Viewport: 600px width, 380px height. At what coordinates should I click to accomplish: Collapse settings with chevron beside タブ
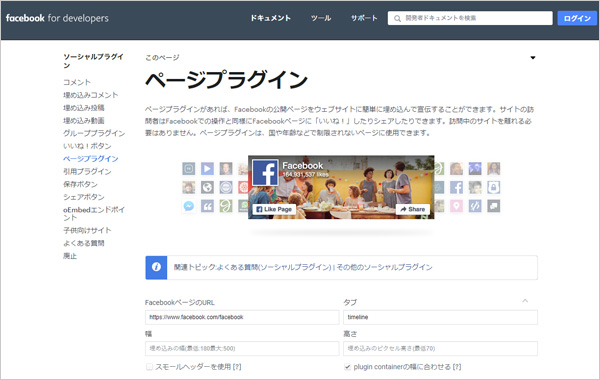(x=525, y=301)
